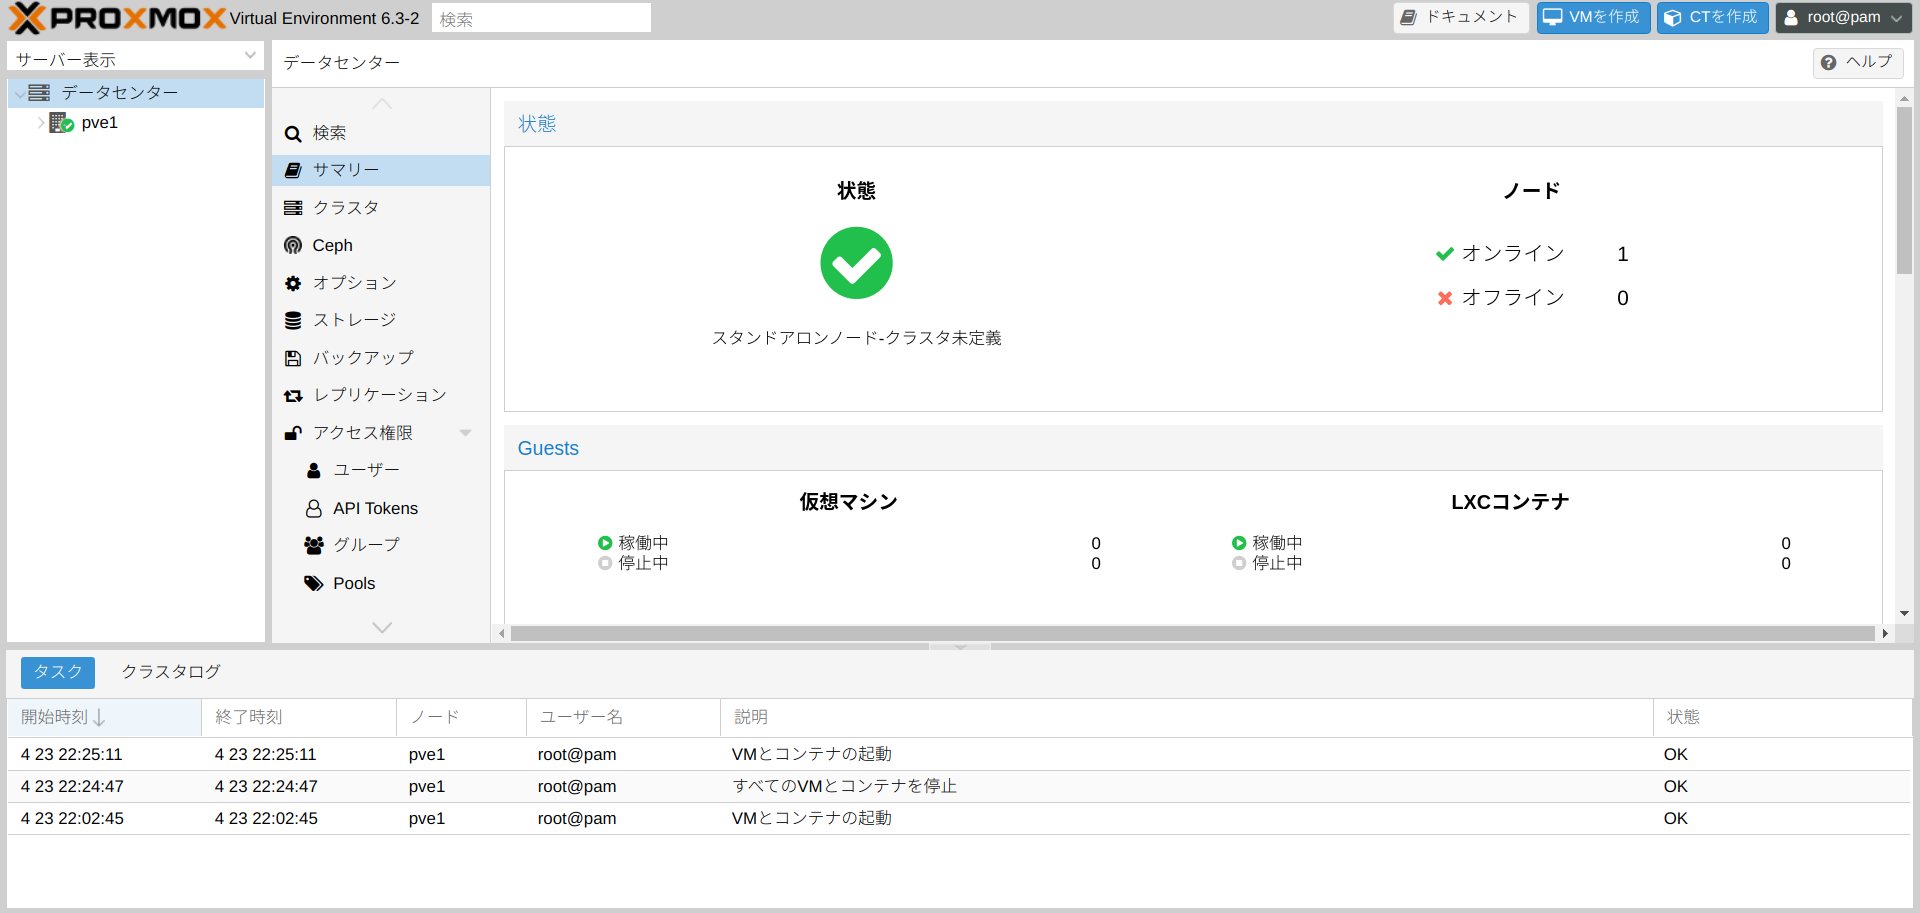This screenshot has height=913, width=1920.
Task: Open the サーバー表示 view selector
Action: pyautogui.click(x=133, y=57)
